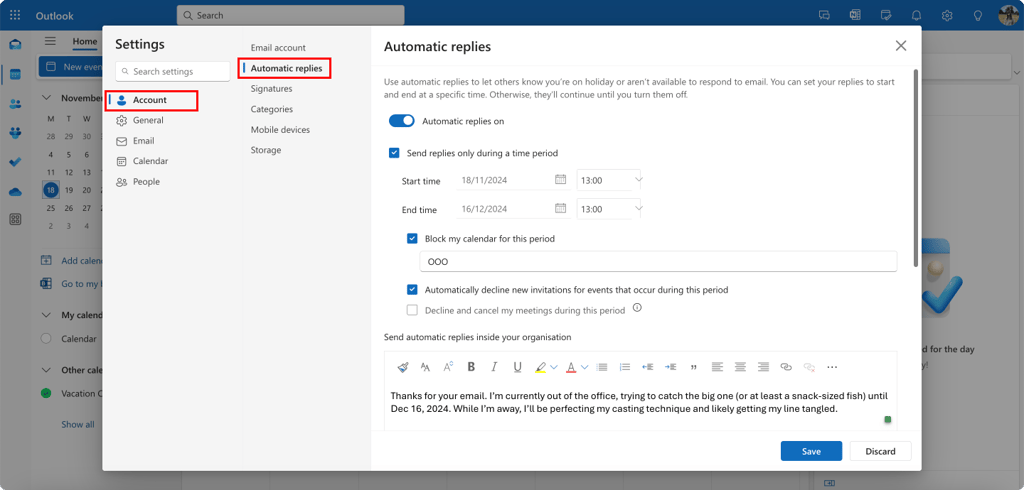Uncheck Send replies only during time period
This screenshot has height=490, width=1024.
coord(394,153)
